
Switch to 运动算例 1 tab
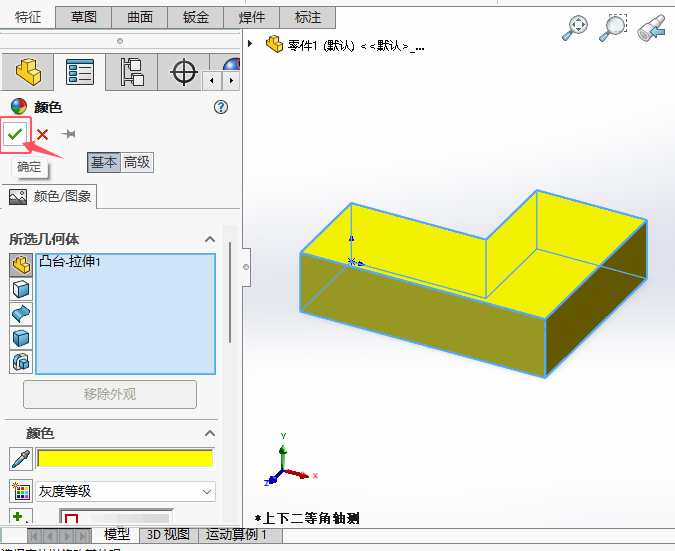pos(240,535)
